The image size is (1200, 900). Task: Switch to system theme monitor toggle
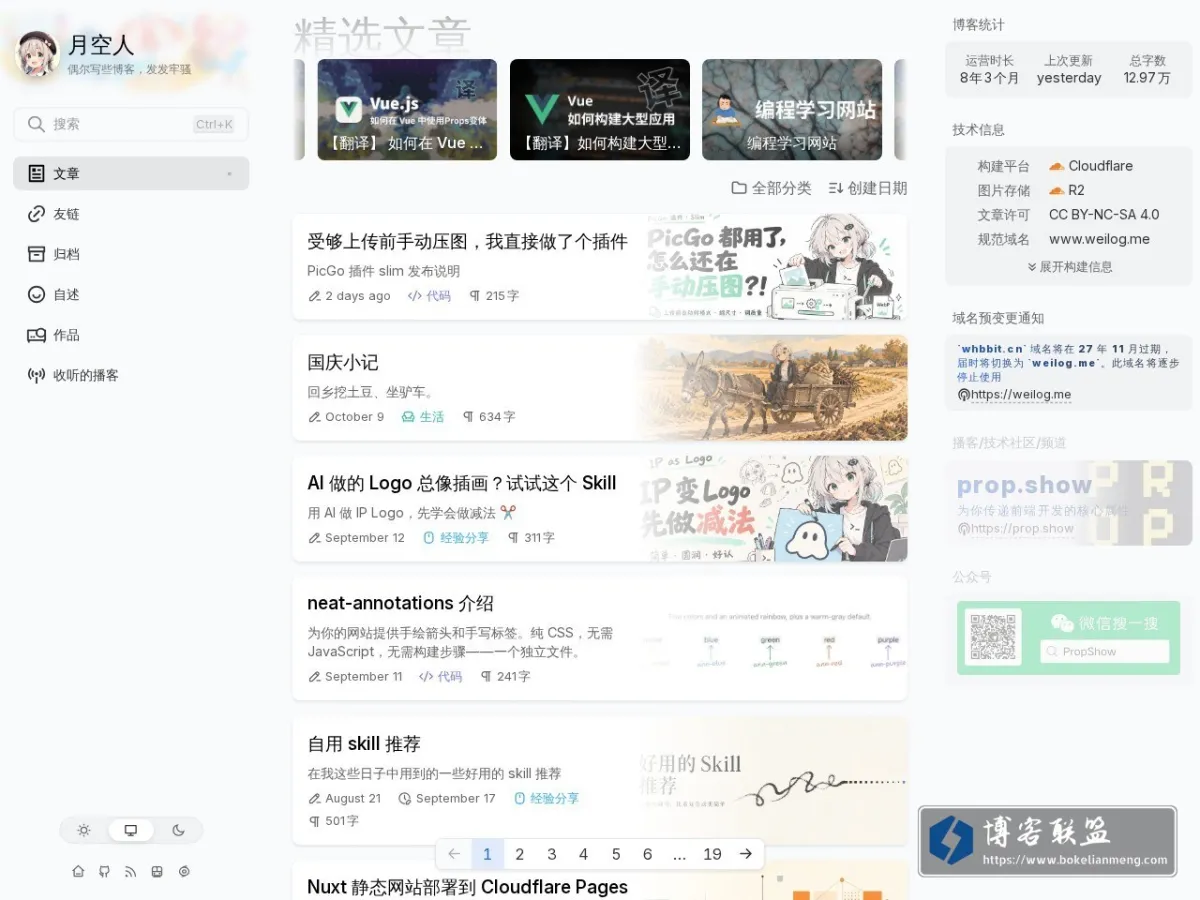coord(131,830)
